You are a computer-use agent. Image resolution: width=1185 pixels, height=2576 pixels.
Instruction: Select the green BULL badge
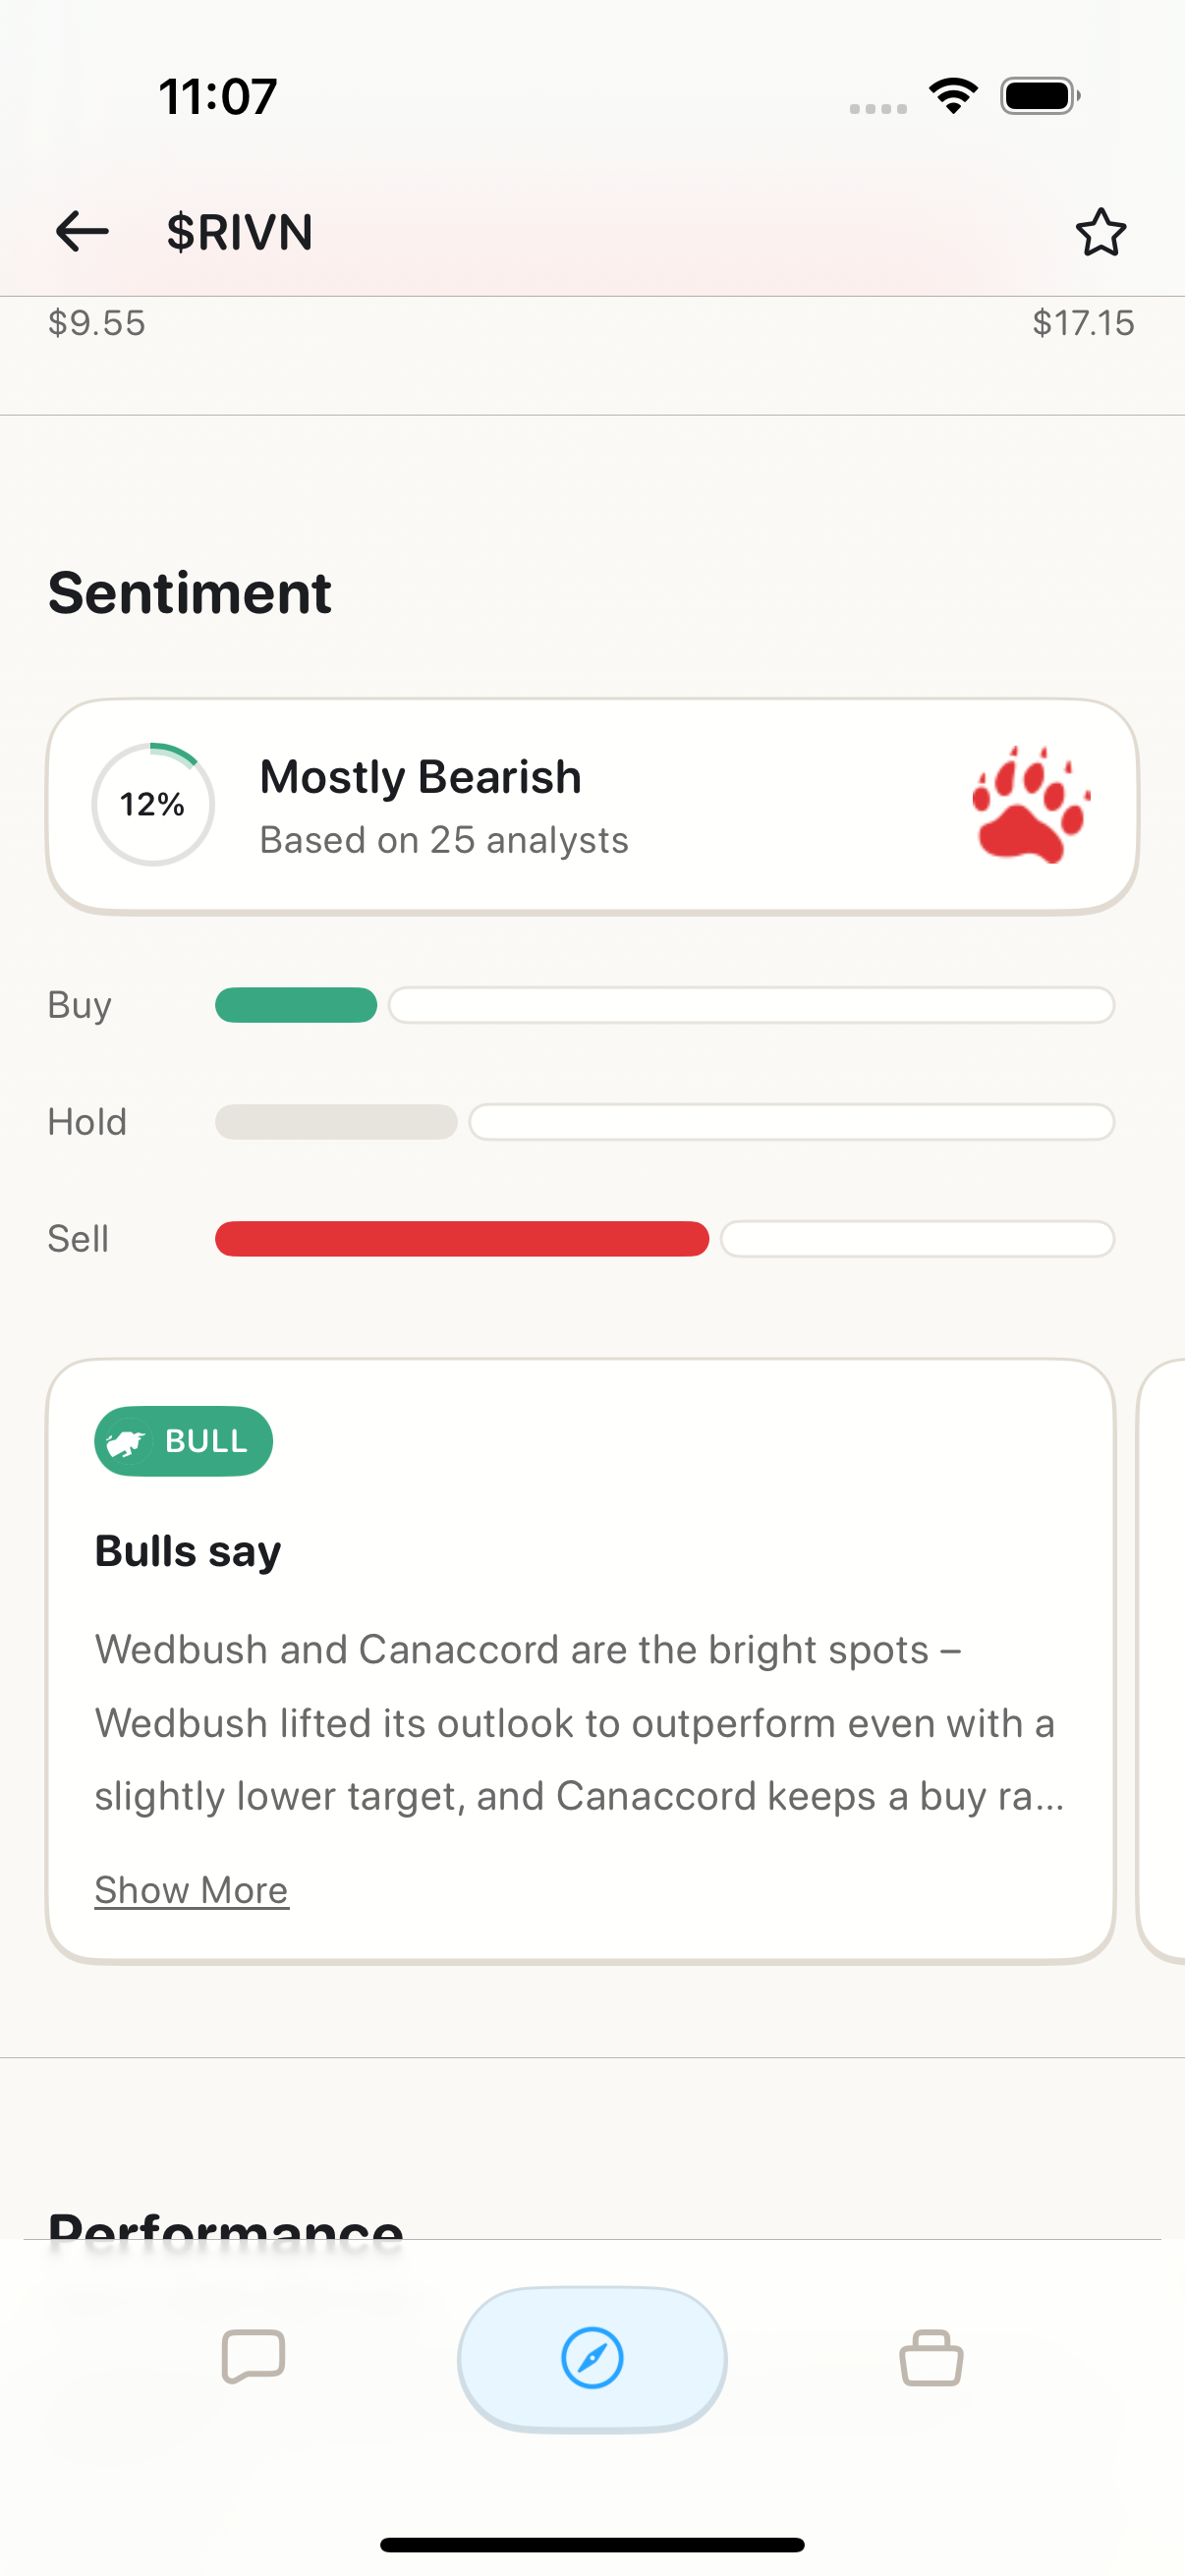(183, 1440)
